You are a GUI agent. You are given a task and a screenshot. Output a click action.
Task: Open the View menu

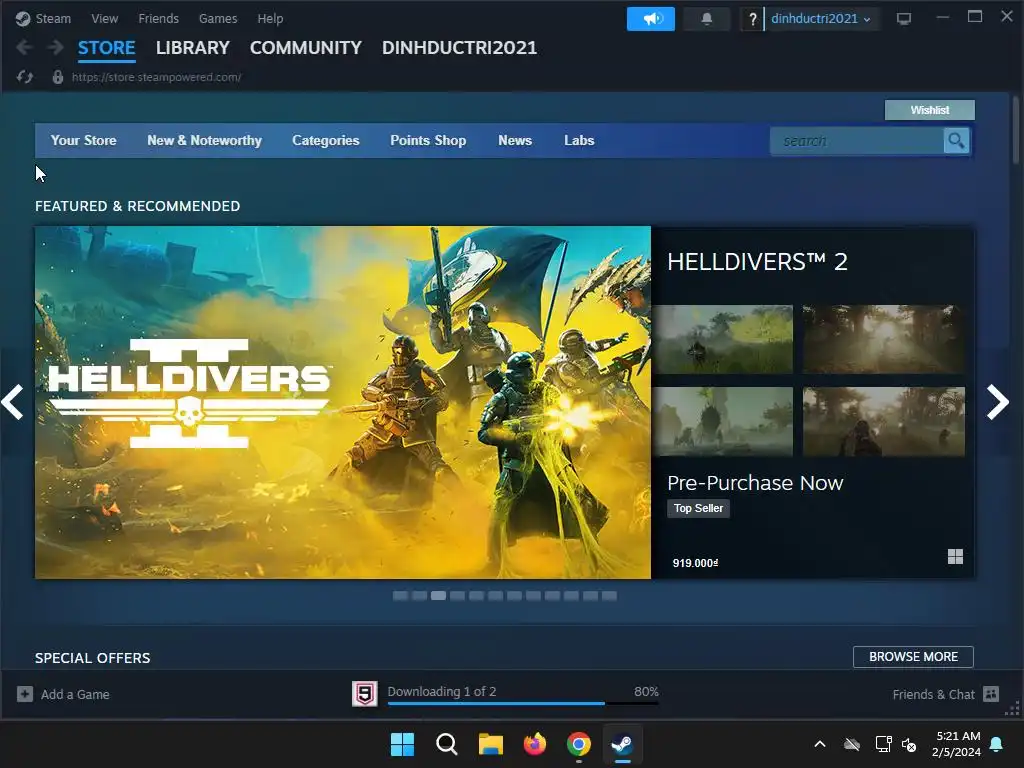(104, 18)
